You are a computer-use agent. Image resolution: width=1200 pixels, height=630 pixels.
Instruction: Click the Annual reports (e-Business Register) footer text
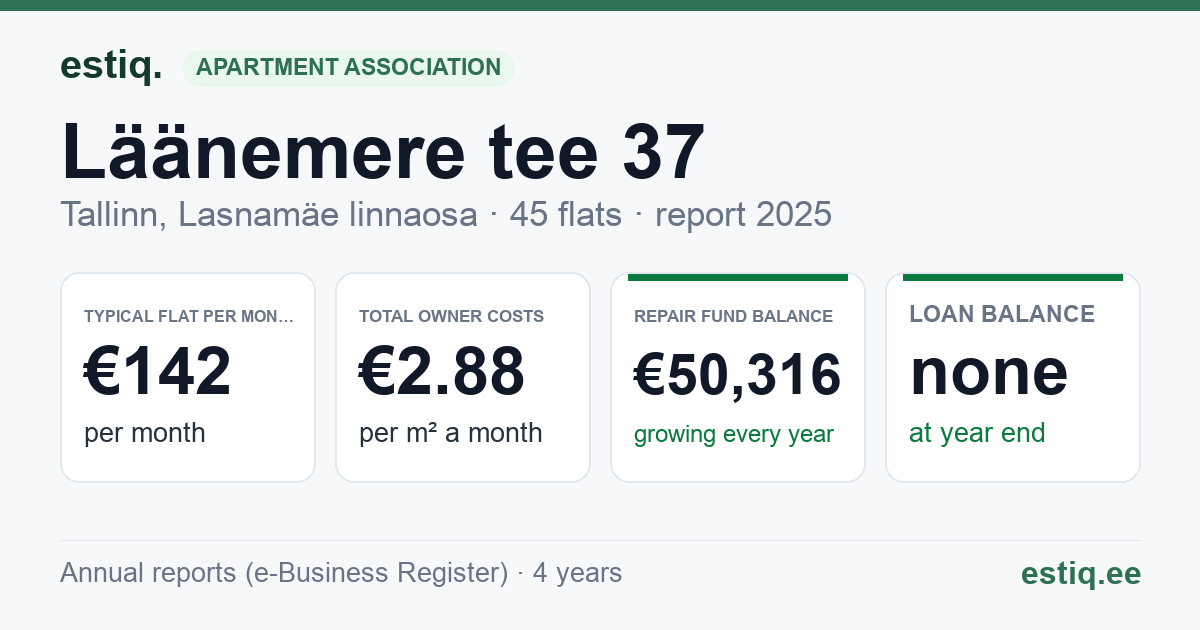(284, 573)
